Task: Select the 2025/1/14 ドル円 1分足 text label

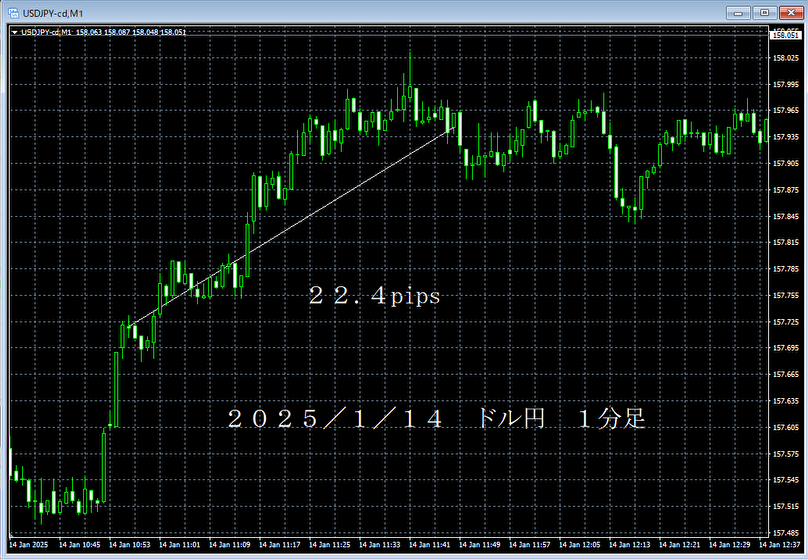Action: [x=436, y=418]
